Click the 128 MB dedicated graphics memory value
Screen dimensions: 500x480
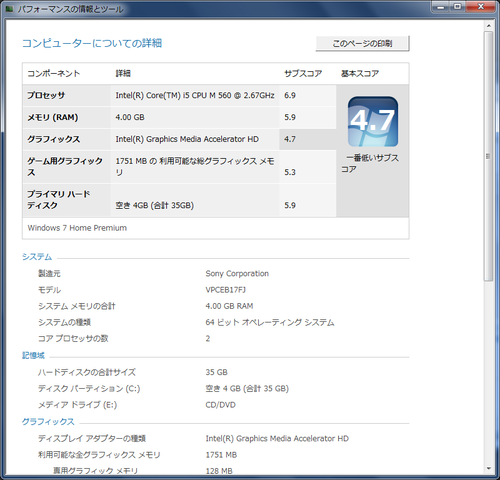coord(219,471)
